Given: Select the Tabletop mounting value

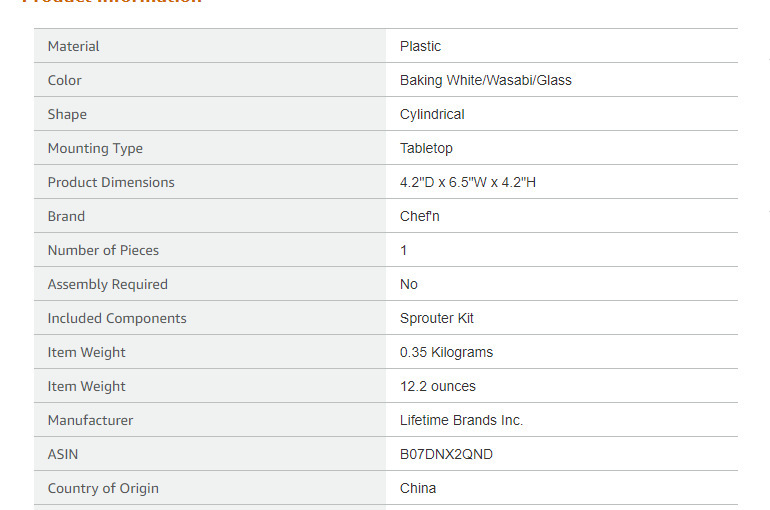Looking at the screenshot, I should click(x=426, y=148).
